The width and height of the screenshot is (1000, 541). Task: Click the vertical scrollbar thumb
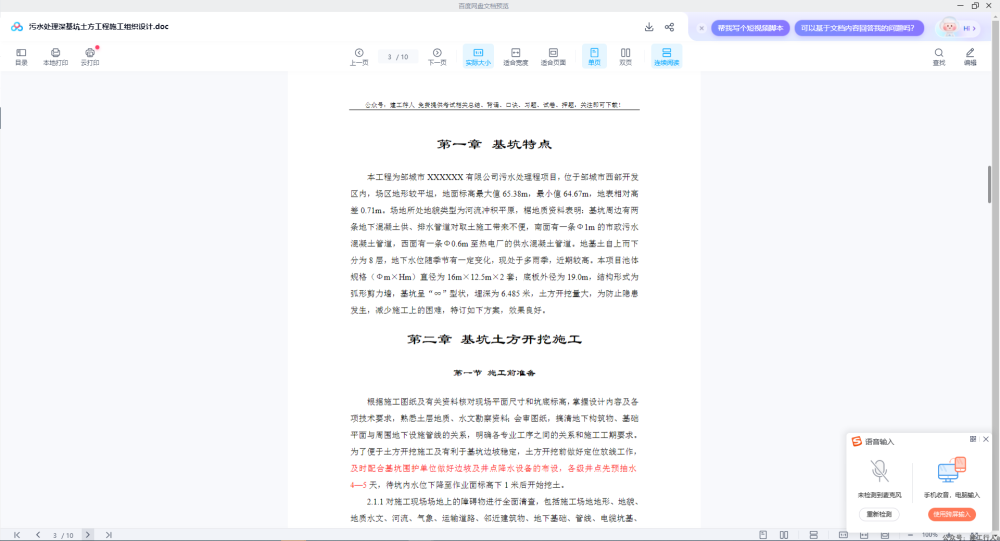[990, 184]
